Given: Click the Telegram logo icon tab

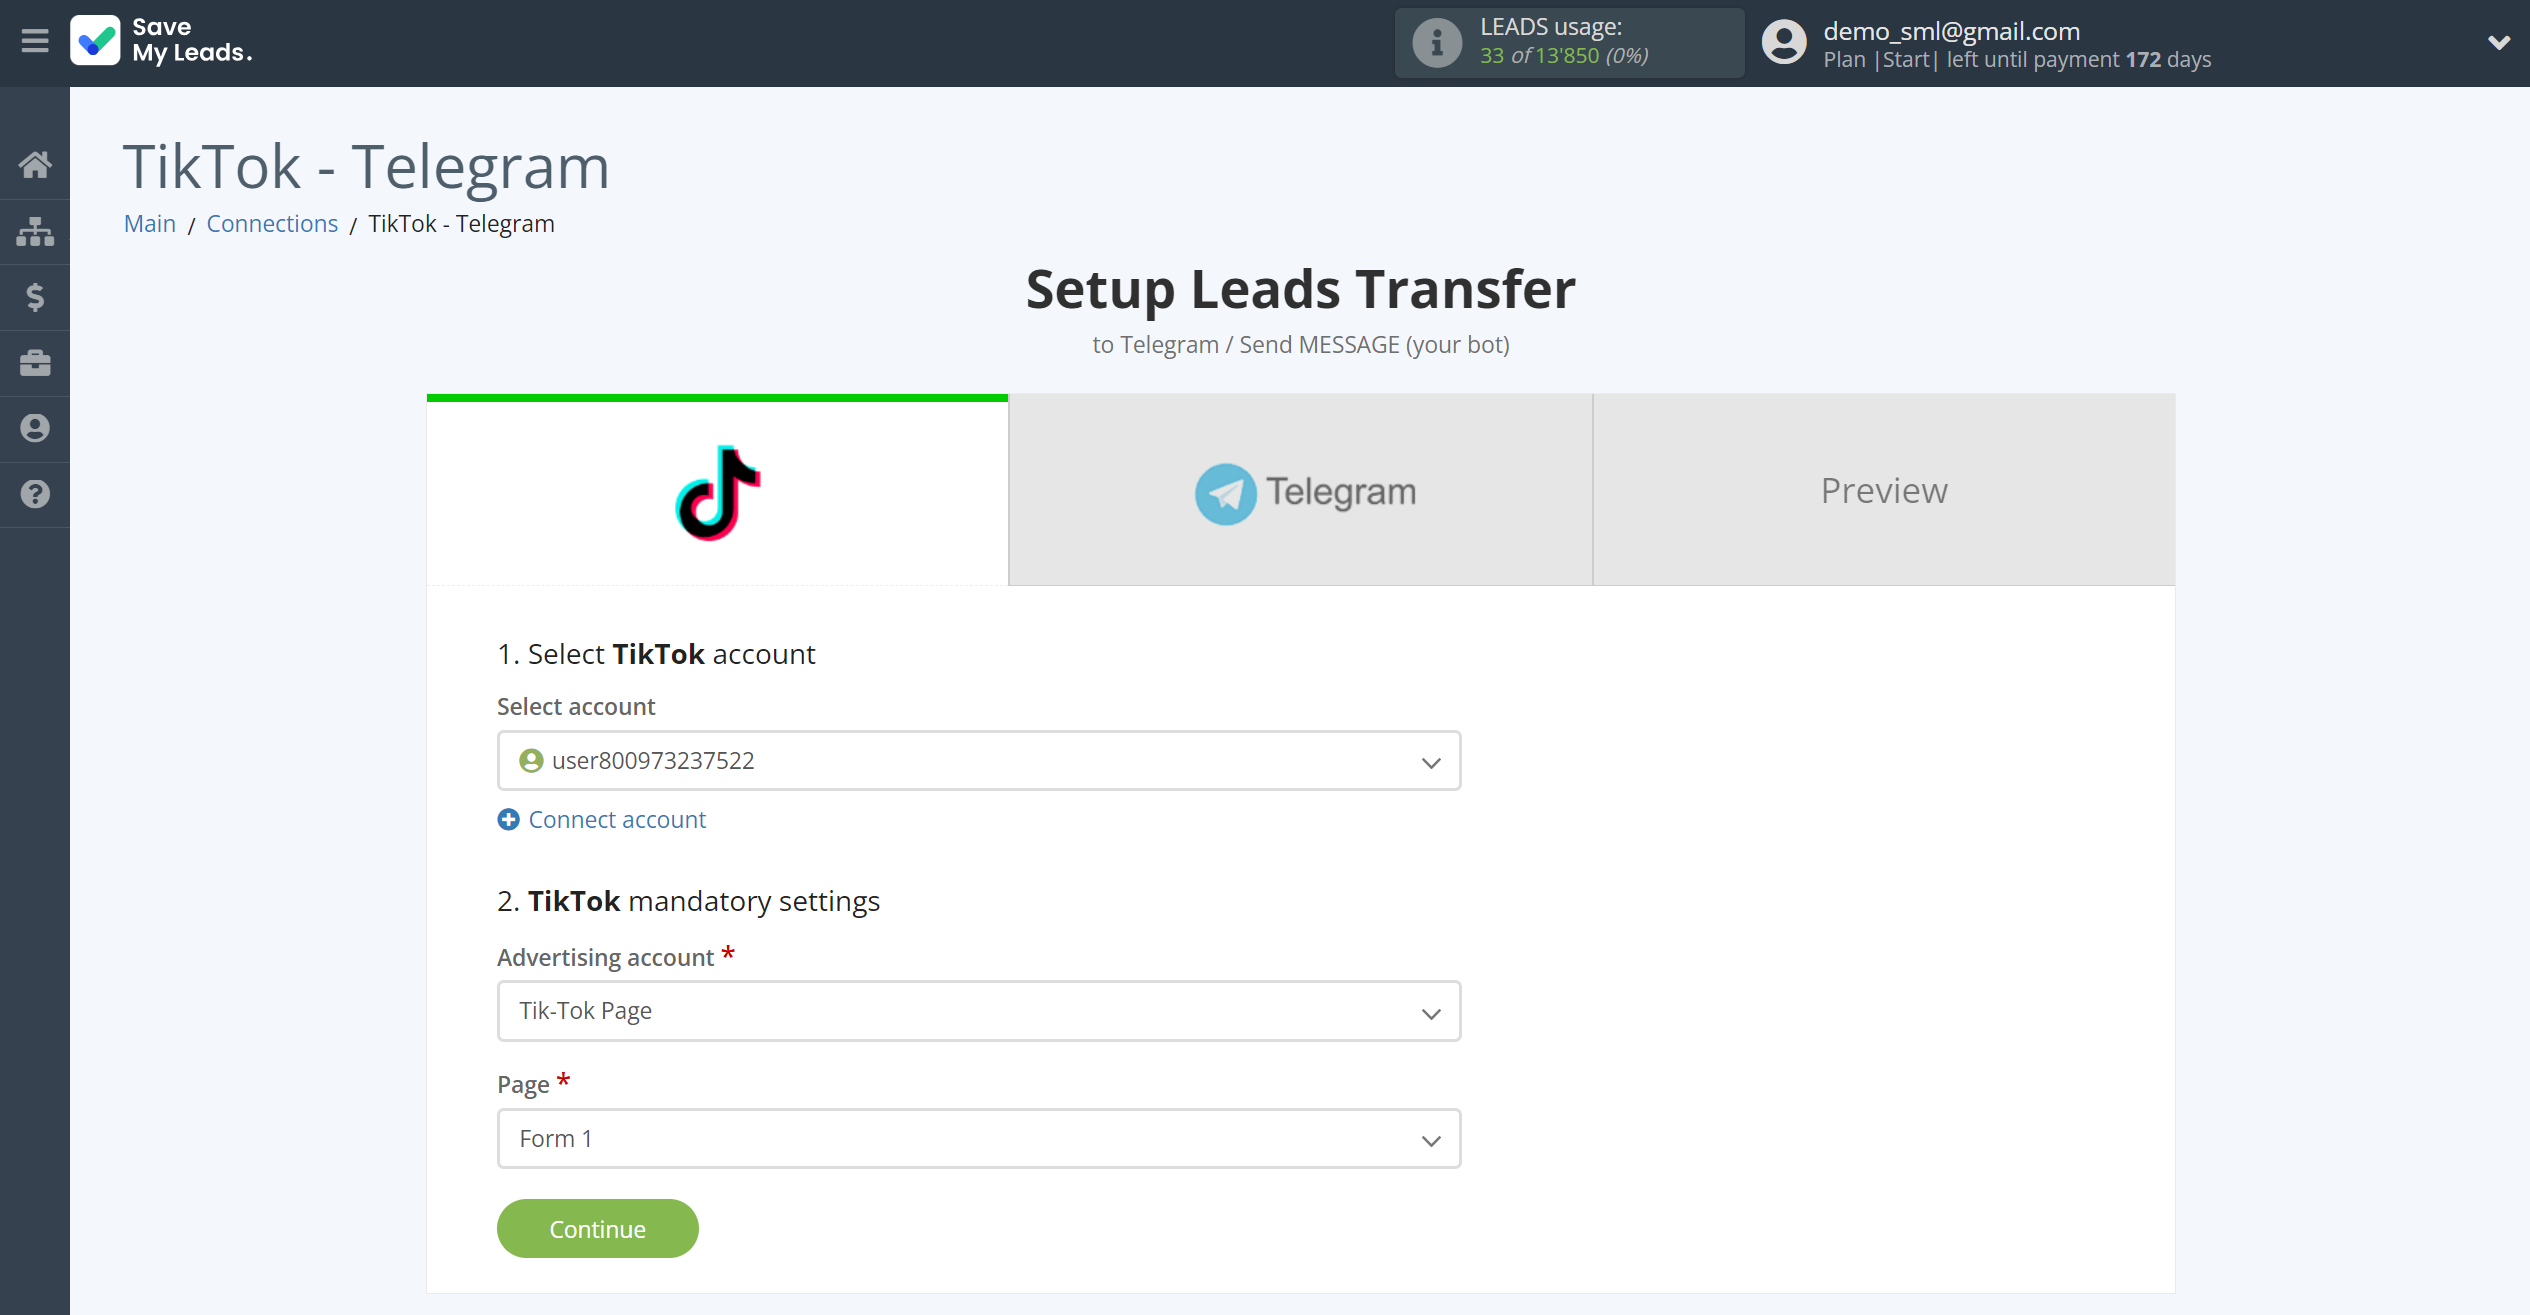Looking at the screenshot, I should pos(1227,490).
